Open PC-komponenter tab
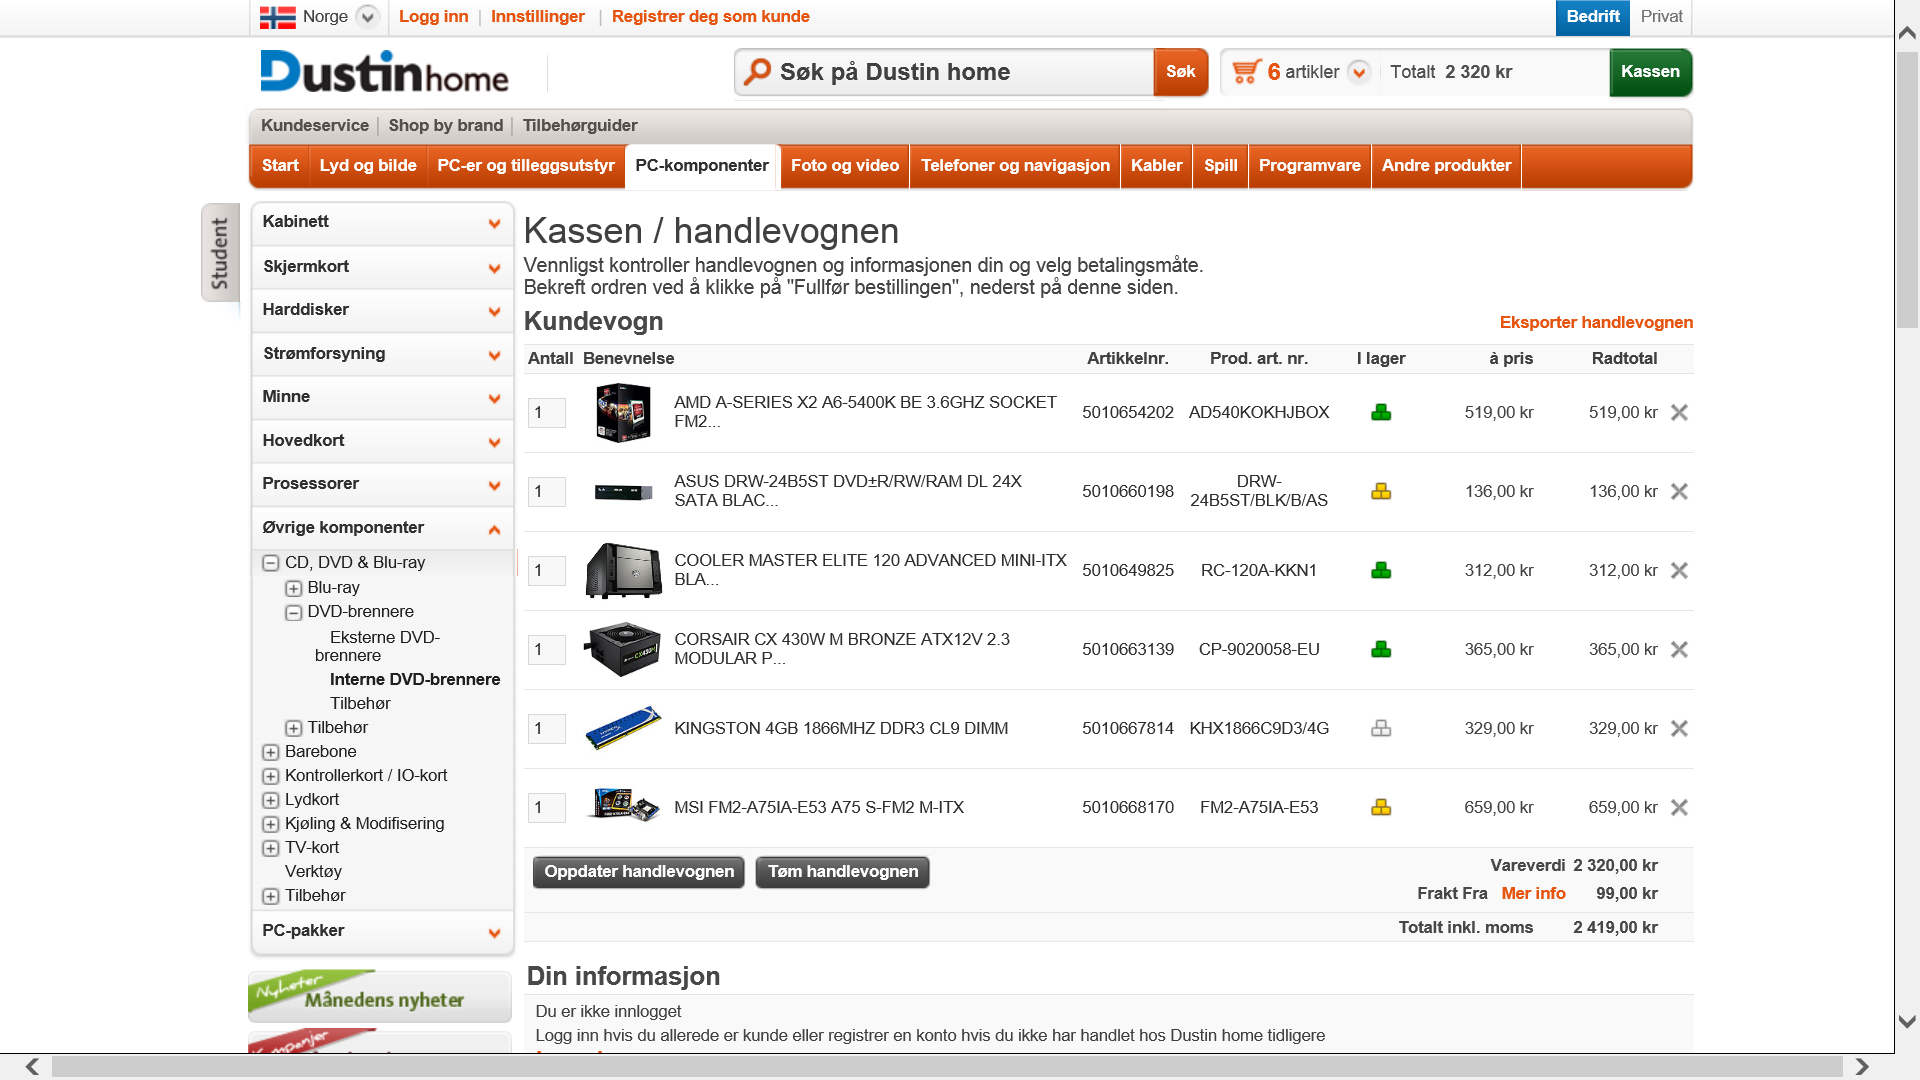The height and width of the screenshot is (1080, 1920). click(x=702, y=166)
